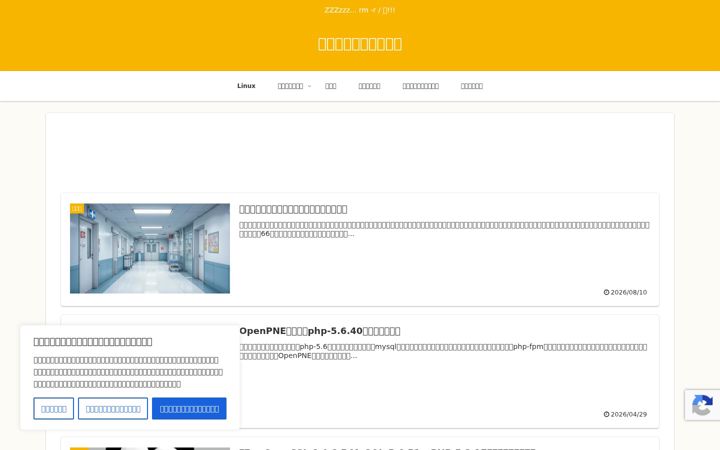The height and width of the screenshot is (450, 720).
Task: Open the longest navigation menu item
Action: [421, 86]
